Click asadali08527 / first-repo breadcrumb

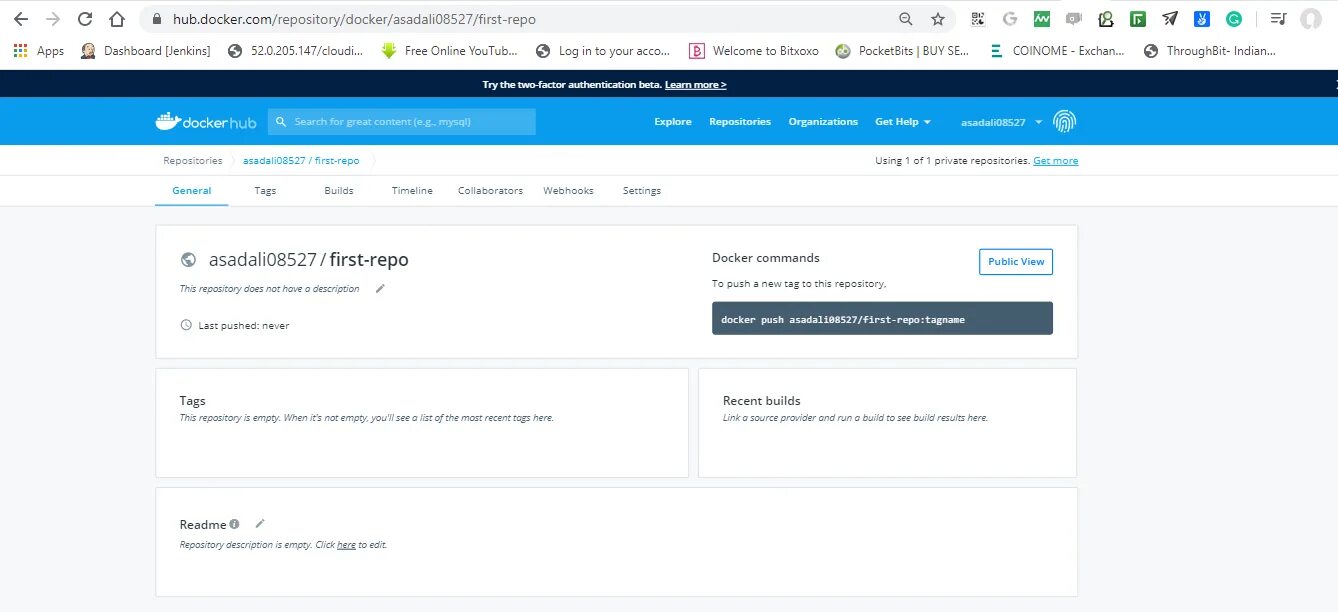[x=301, y=161]
